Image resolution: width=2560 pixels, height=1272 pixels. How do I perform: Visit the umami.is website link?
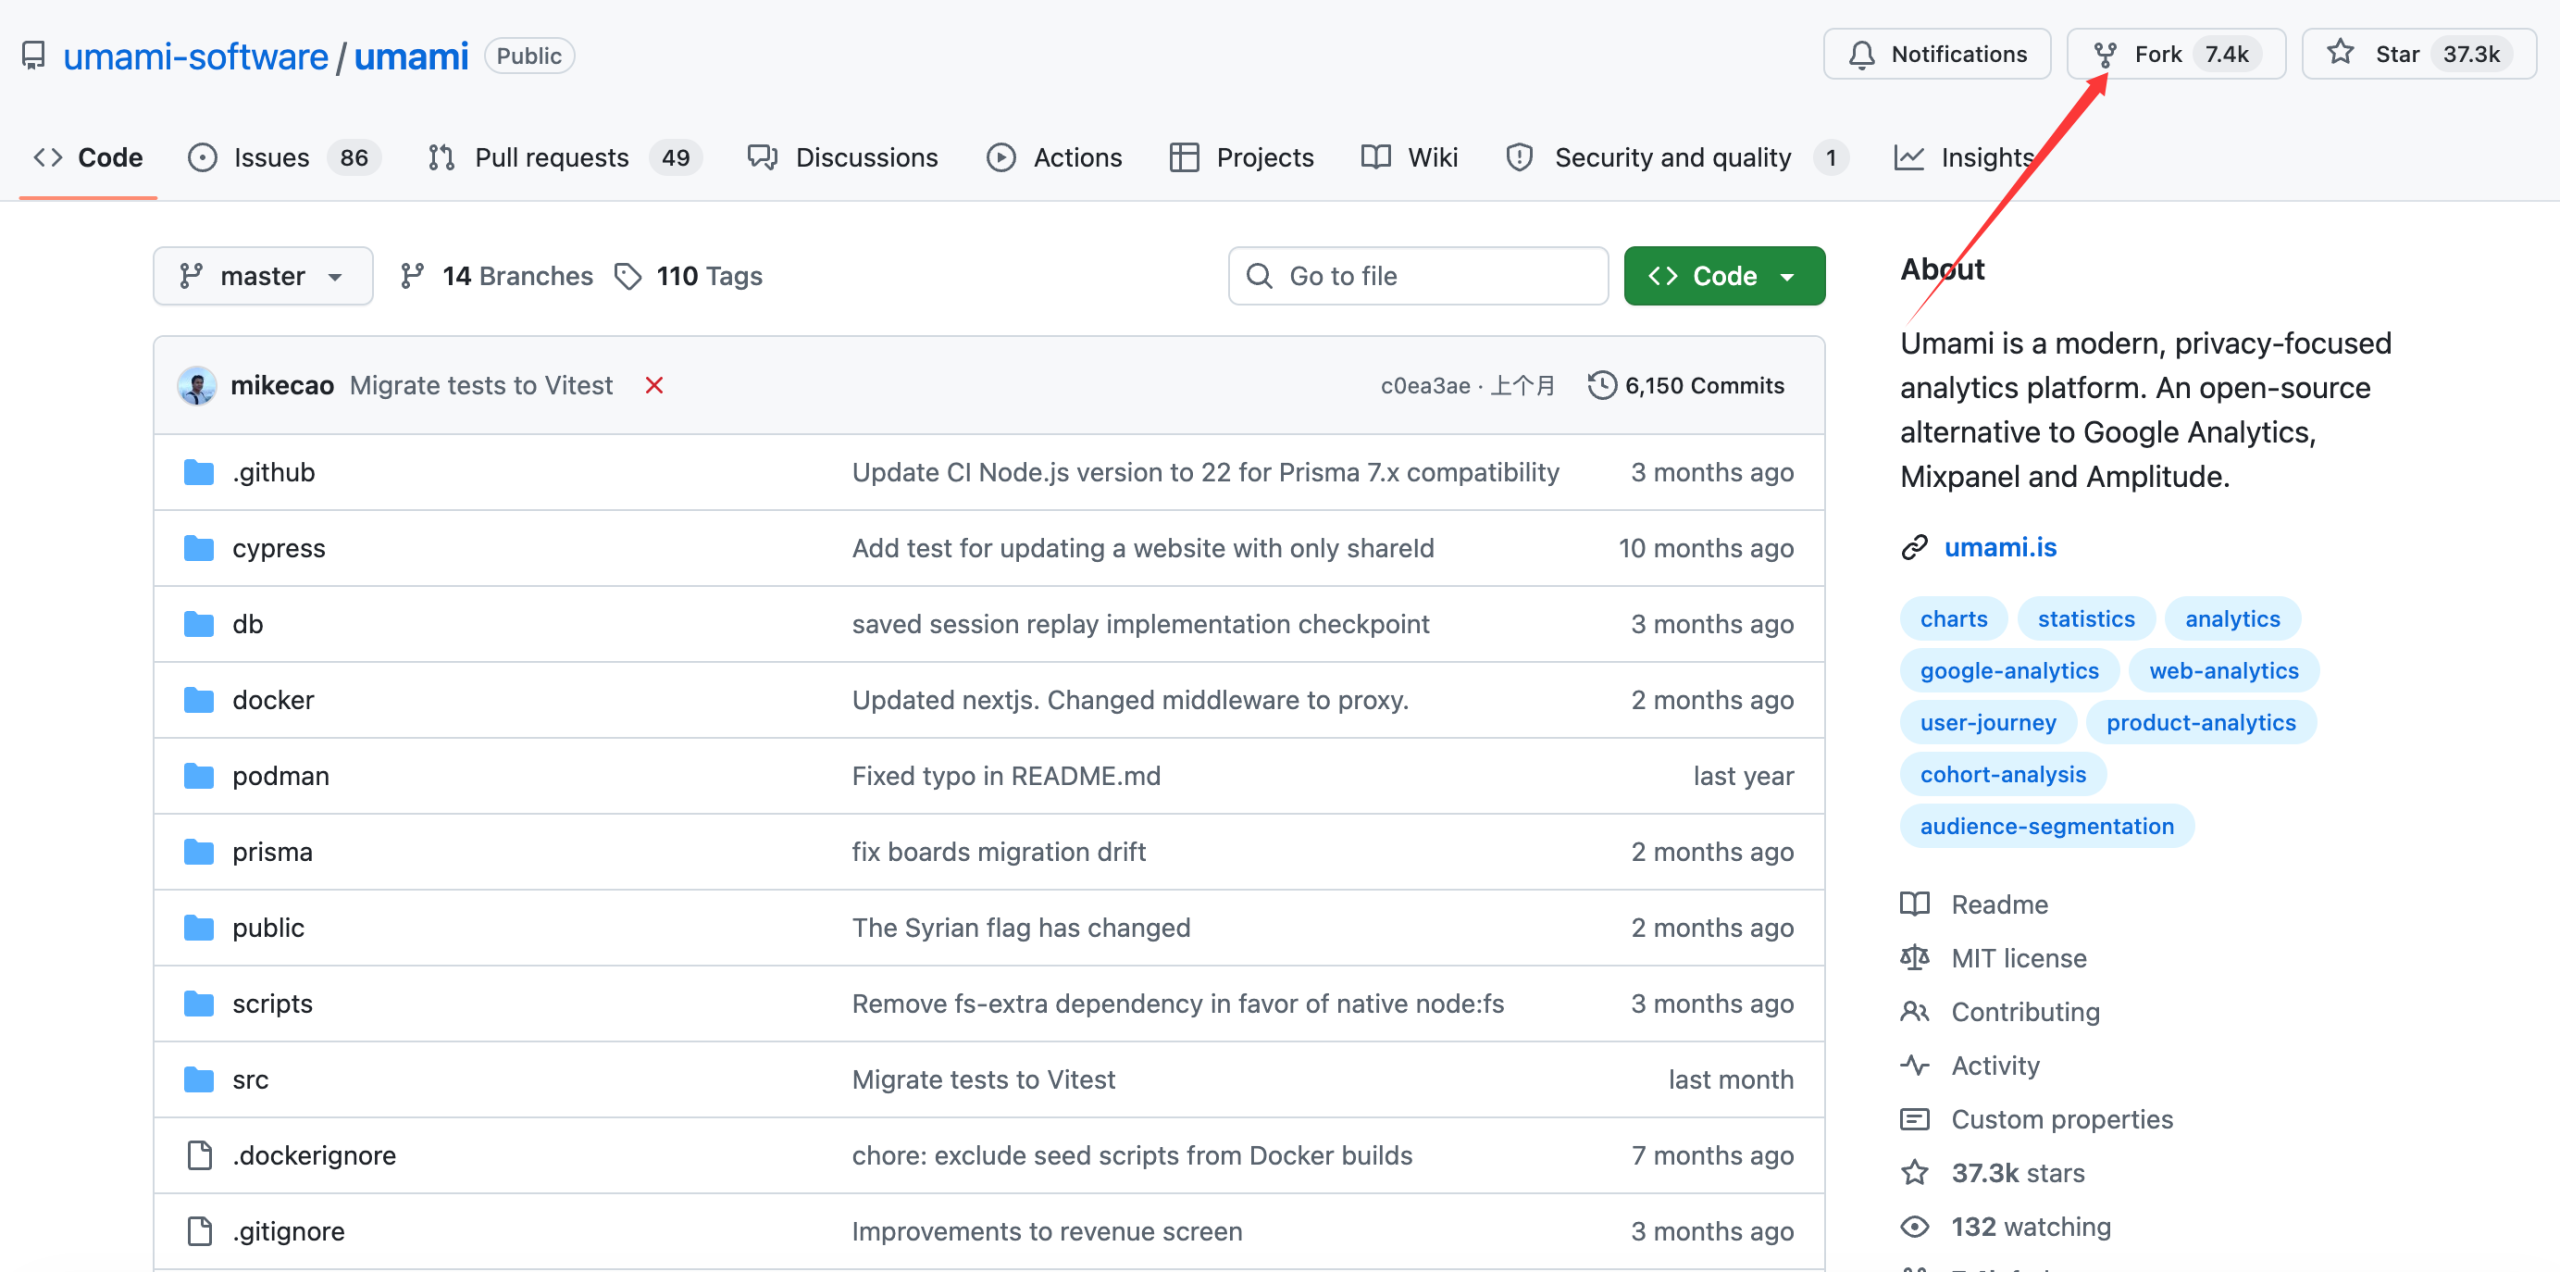click(x=2000, y=548)
